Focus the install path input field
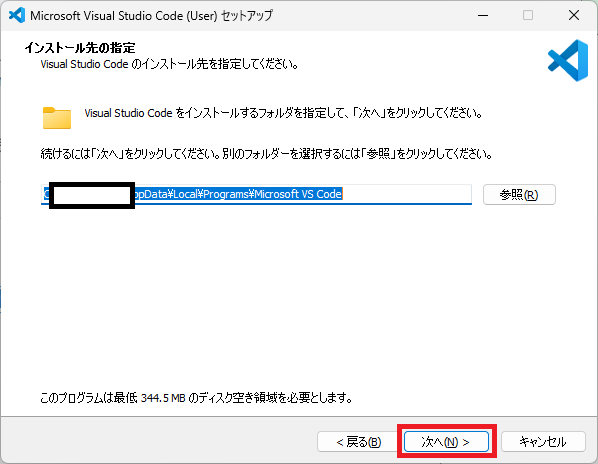The height and width of the screenshot is (464, 598). click(256, 194)
